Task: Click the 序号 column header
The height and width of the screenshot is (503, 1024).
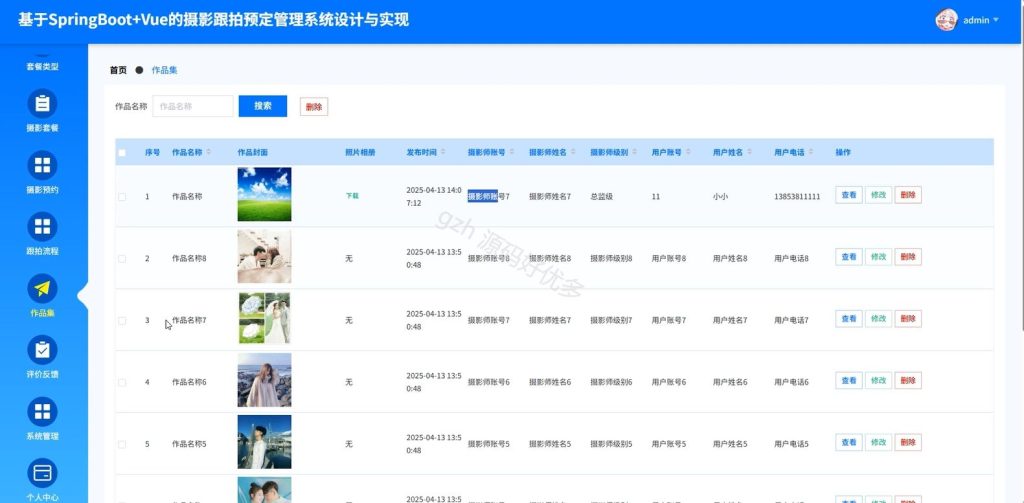Action: click(x=152, y=152)
